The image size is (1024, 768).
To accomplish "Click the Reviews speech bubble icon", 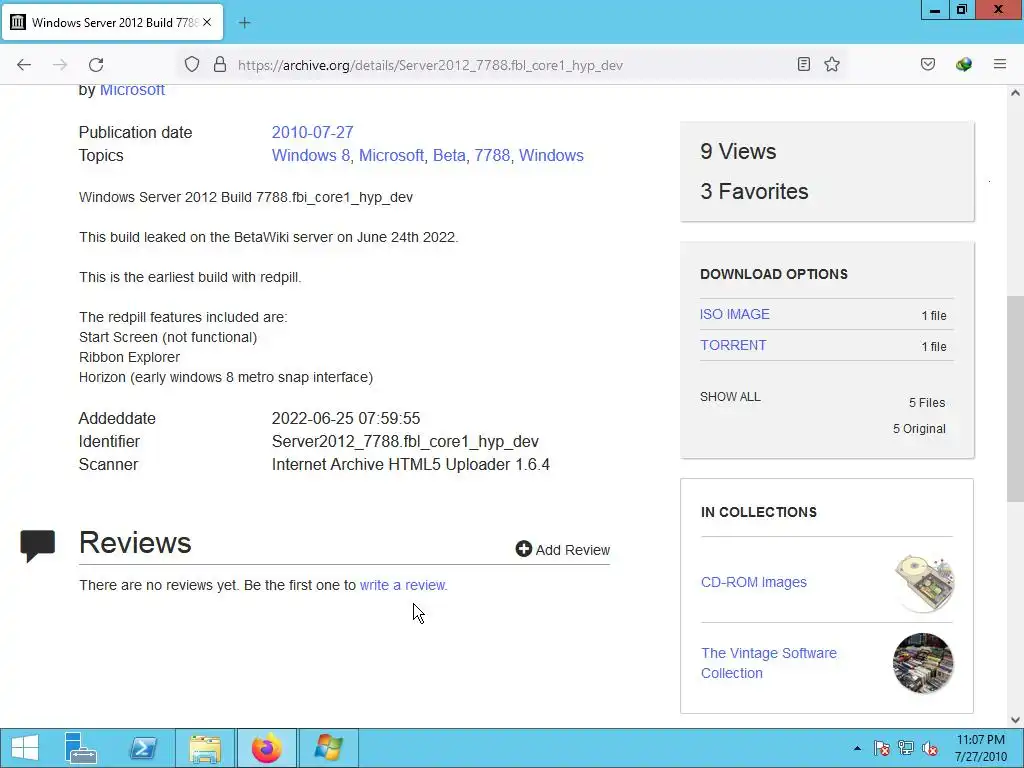I will 37,546.
